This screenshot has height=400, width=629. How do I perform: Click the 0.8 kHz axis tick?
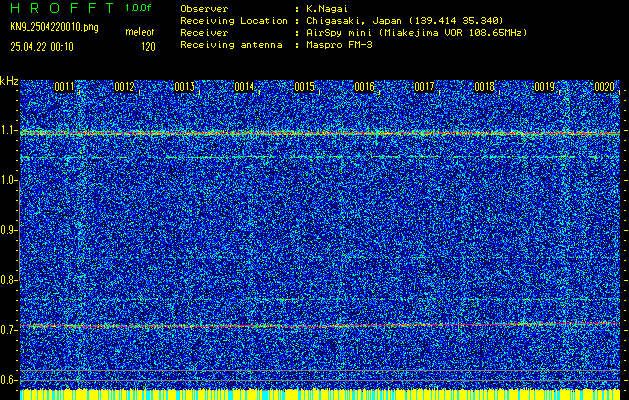[x=8, y=280]
